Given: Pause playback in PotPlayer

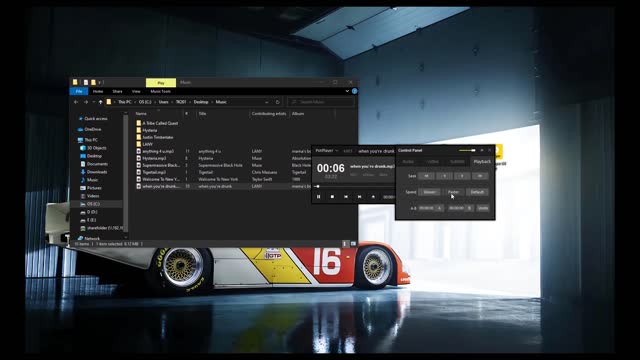Looking at the screenshot, I should [x=318, y=197].
